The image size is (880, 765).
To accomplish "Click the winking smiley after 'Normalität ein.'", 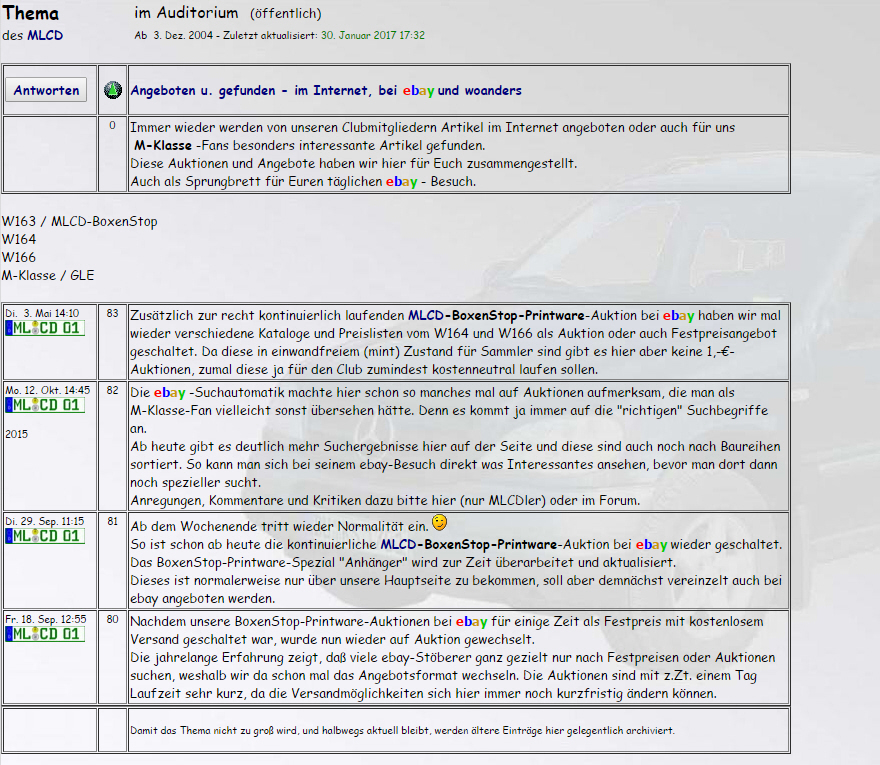I will 439,523.
